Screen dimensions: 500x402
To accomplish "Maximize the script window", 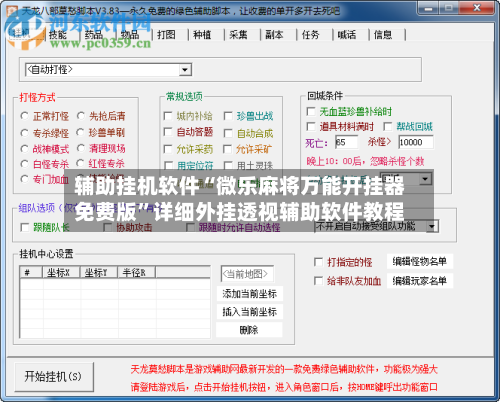I will (449, 8).
